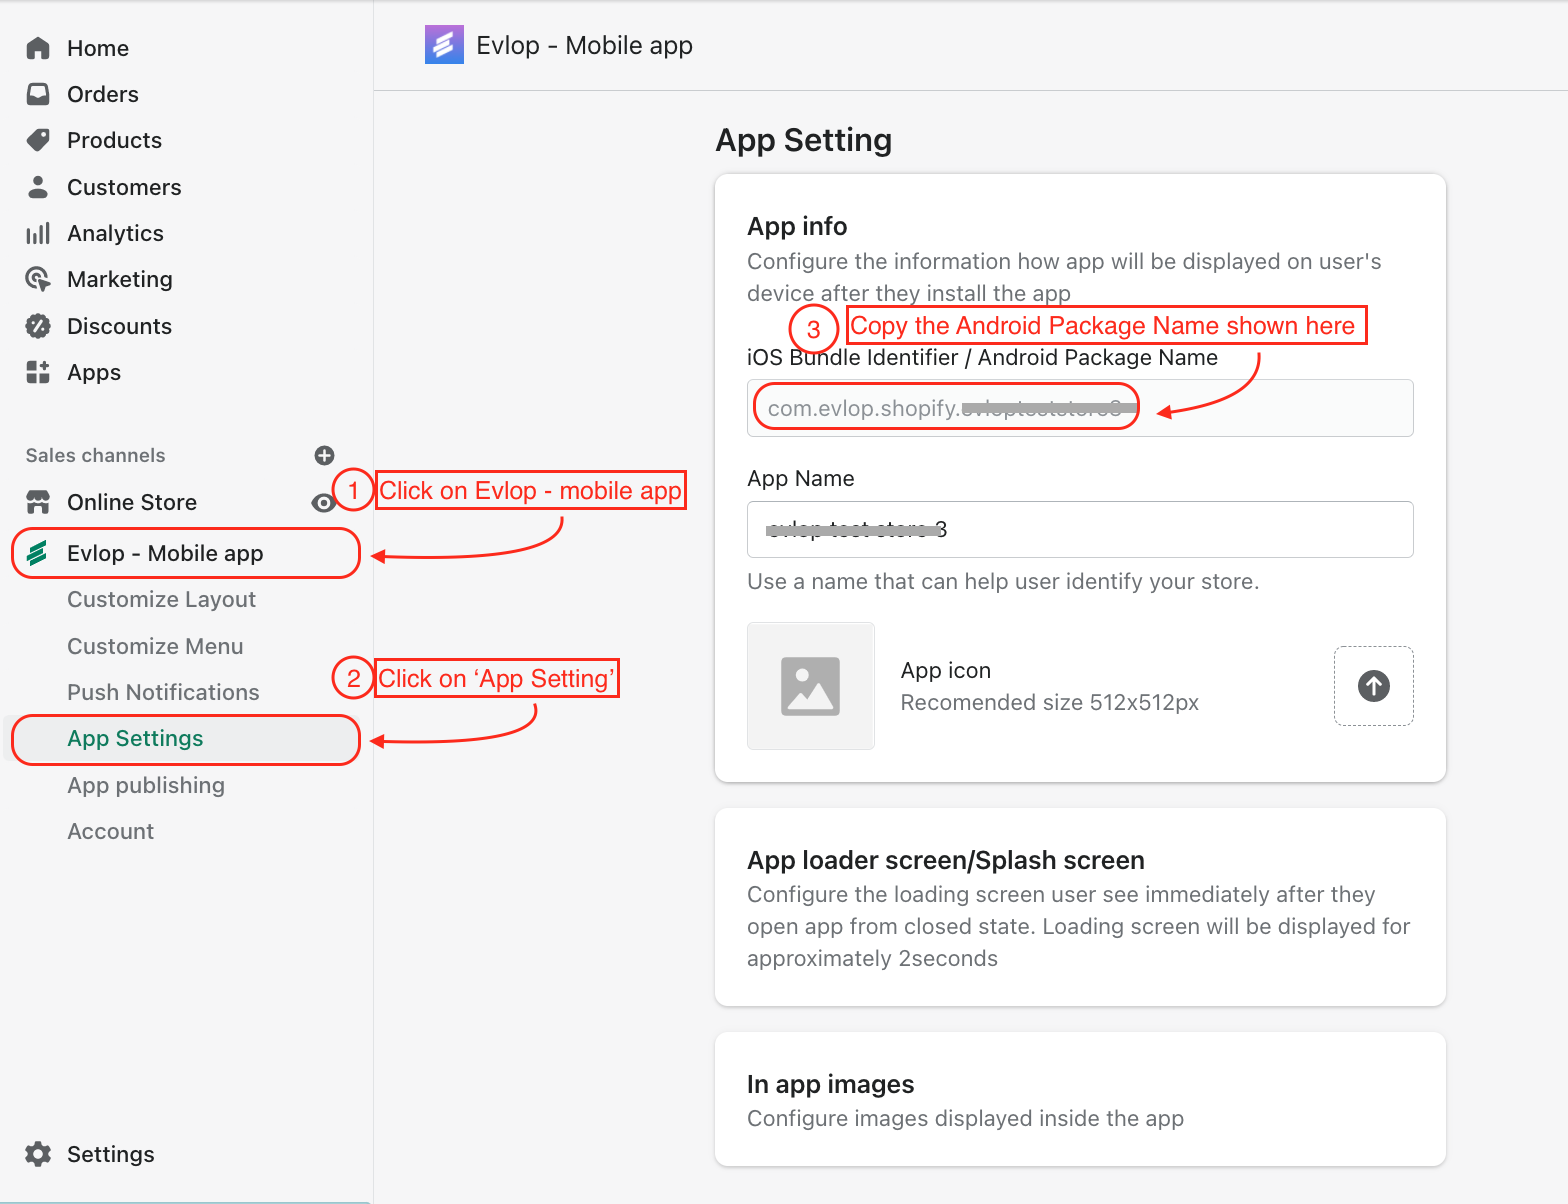
Task: Open Customize Layout submenu item
Action: 161,599
